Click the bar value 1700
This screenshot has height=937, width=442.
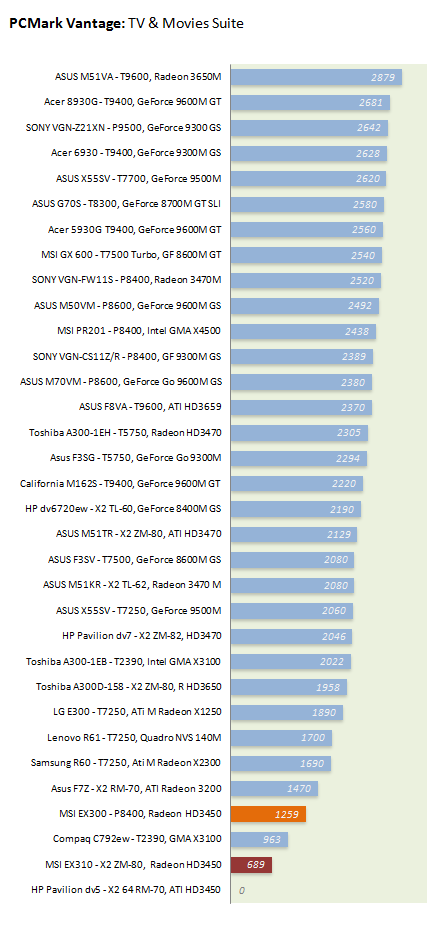click(313, 739)
